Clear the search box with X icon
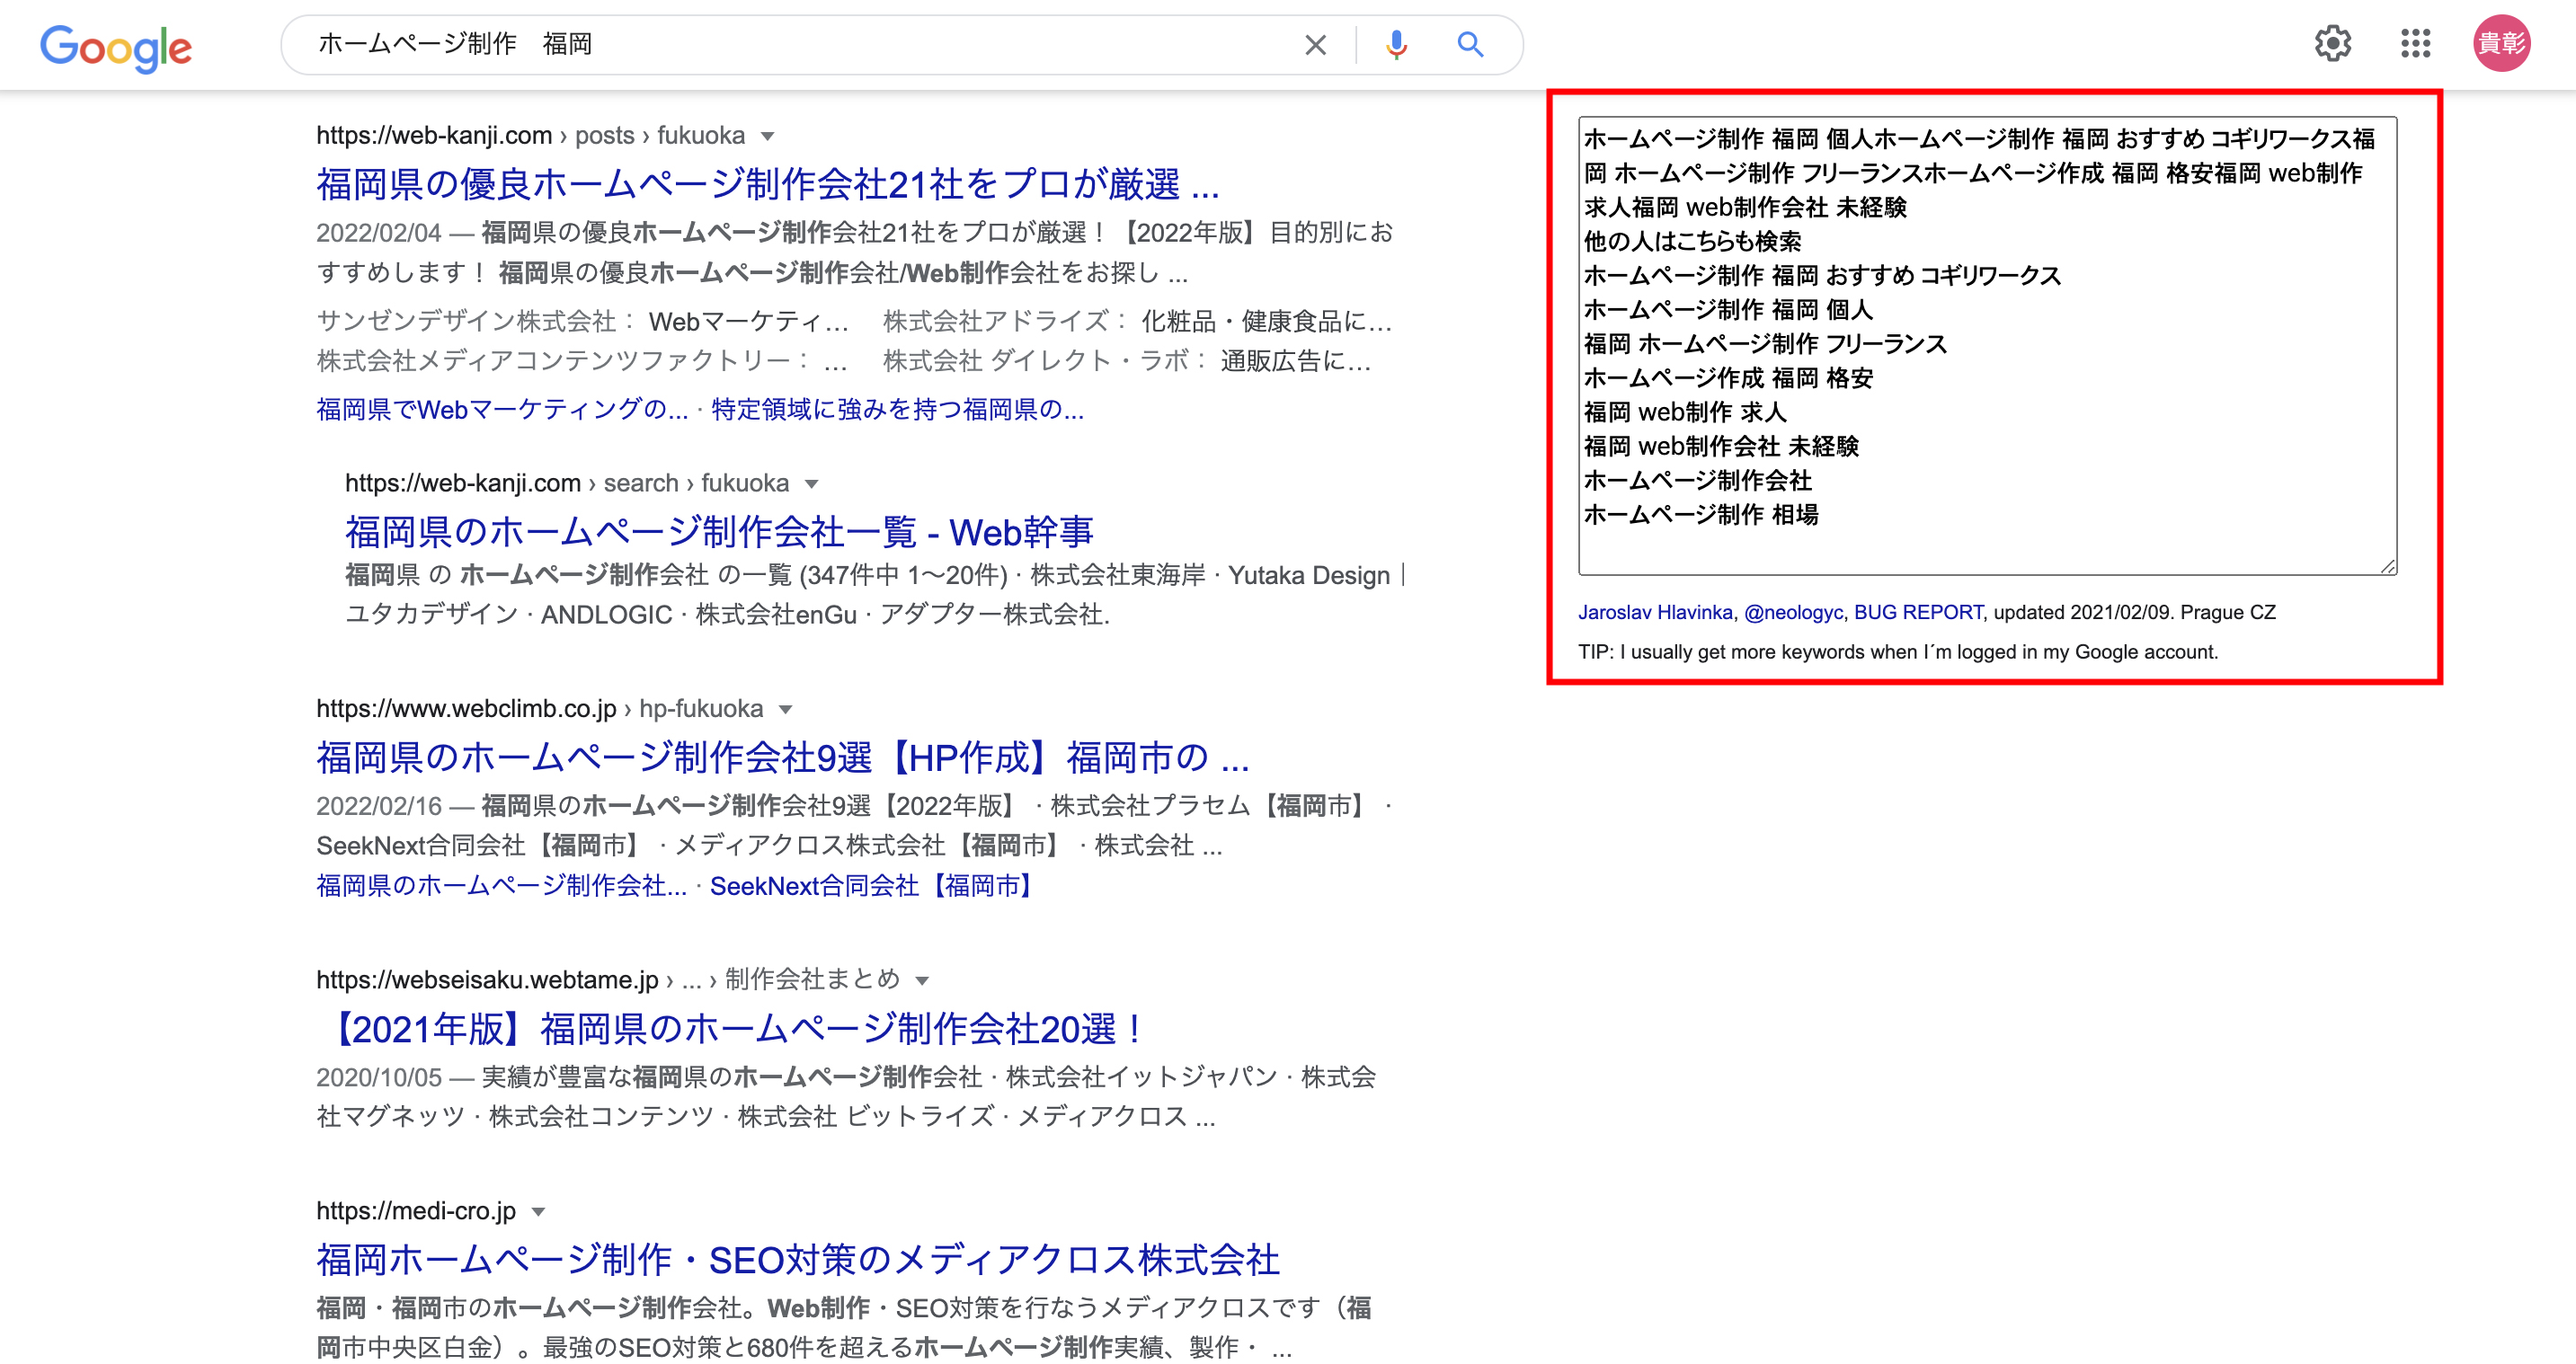This screenshot has height=1364, width=2576. [x=1315, y=45]
